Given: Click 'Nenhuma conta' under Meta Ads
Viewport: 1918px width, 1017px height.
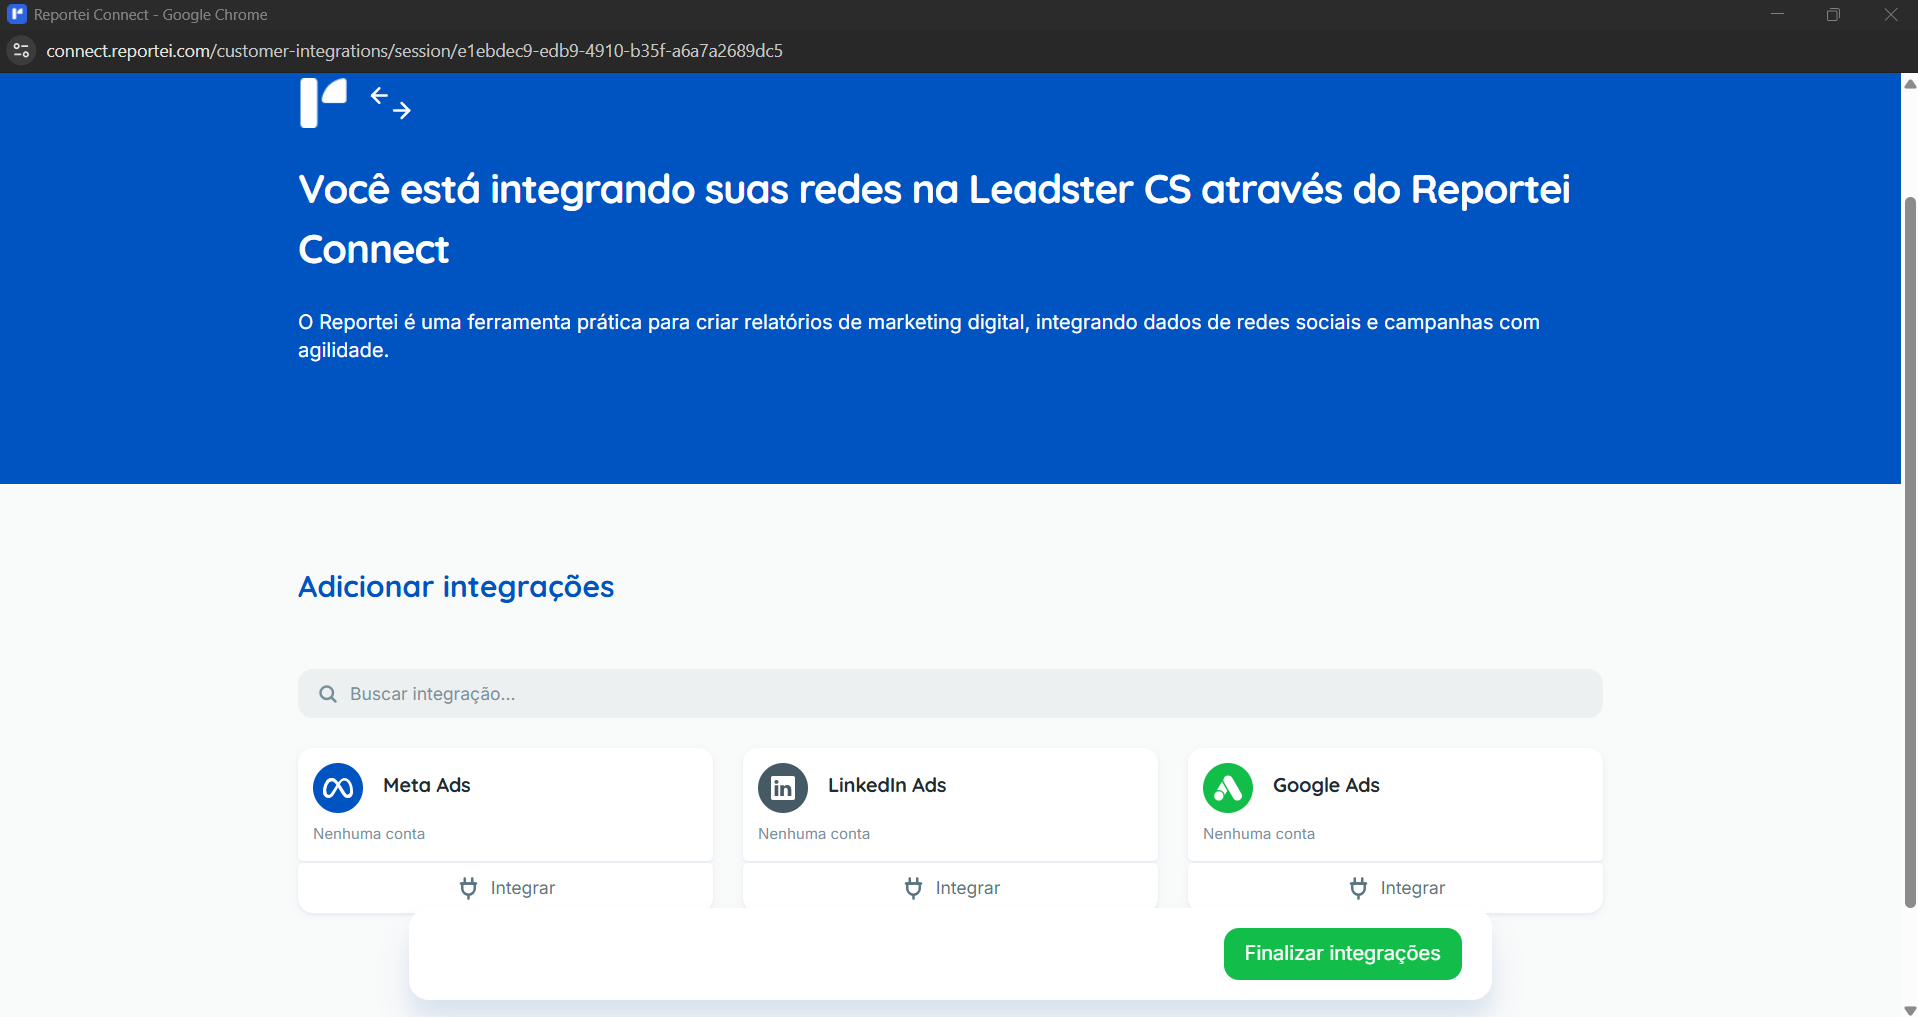Looking at the screenshot, I should pyautogui.click(x=369, y=834).
